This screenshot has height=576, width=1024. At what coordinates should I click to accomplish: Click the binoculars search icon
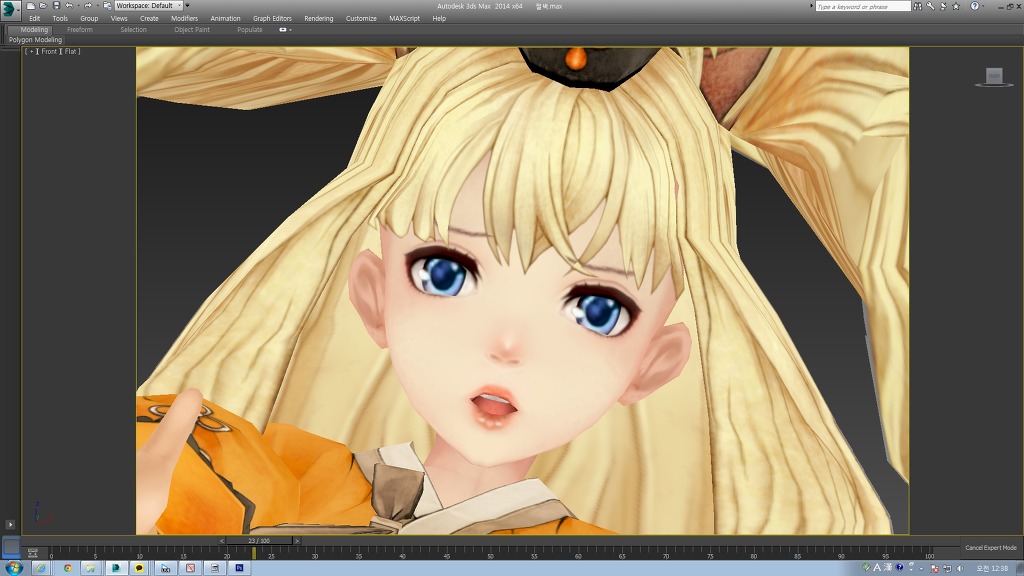coord(918,6)
